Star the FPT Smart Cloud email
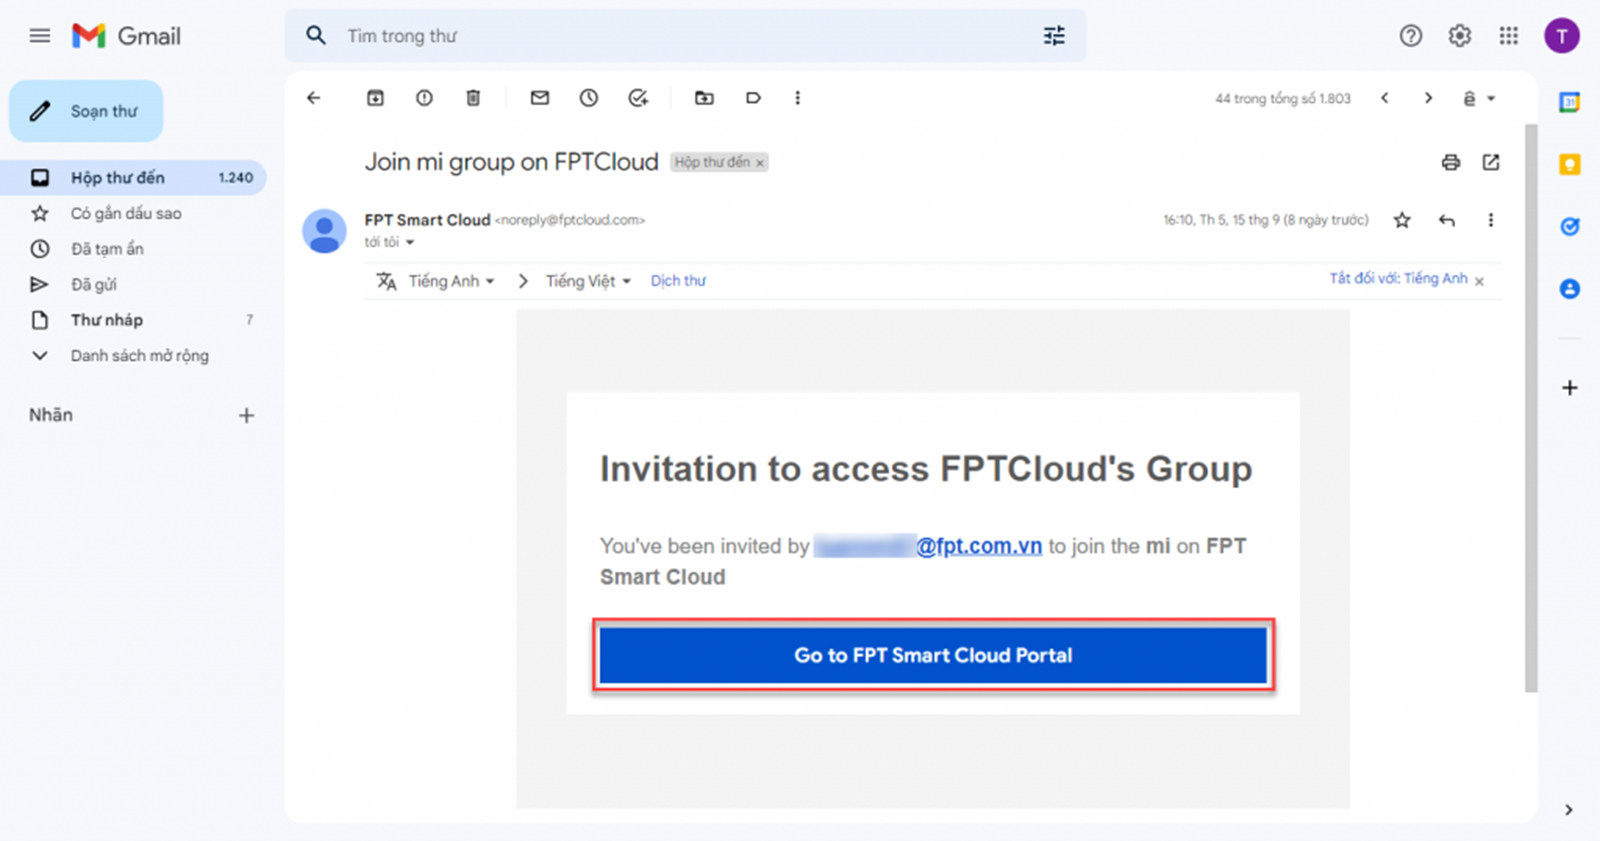The width and height of the screenshot is (1600, 841). (1402, 220)
